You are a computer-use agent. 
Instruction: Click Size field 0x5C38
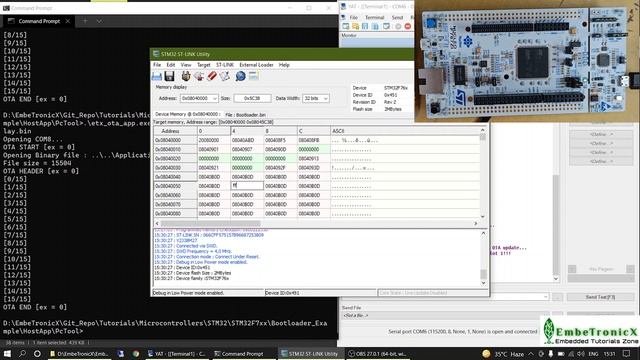pyautogui.click(x=252, y=98)
